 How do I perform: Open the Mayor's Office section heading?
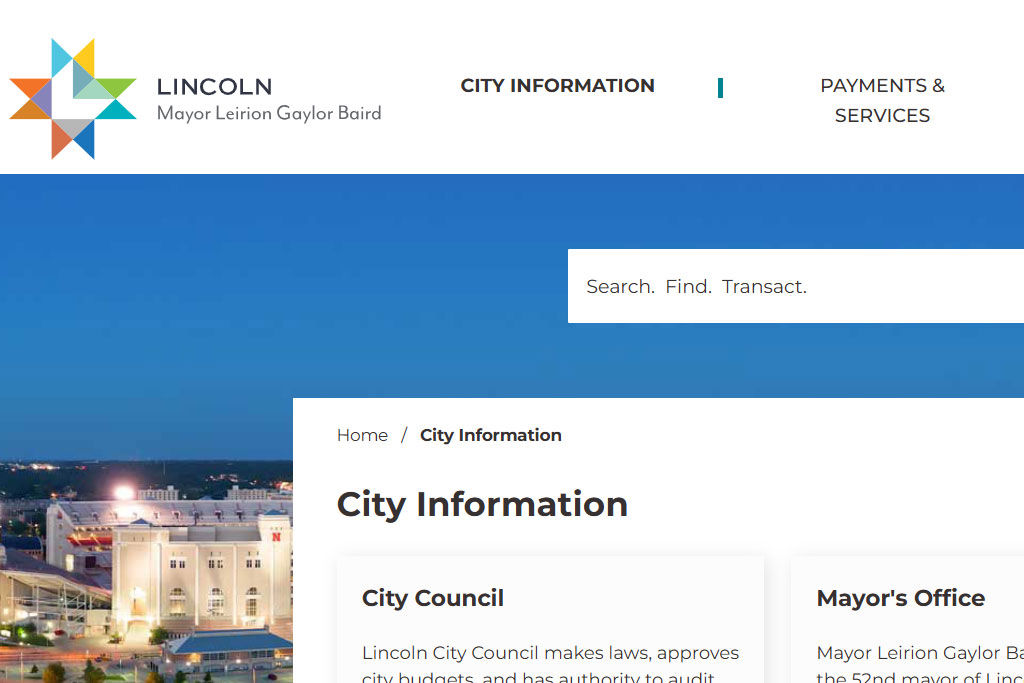900,598
